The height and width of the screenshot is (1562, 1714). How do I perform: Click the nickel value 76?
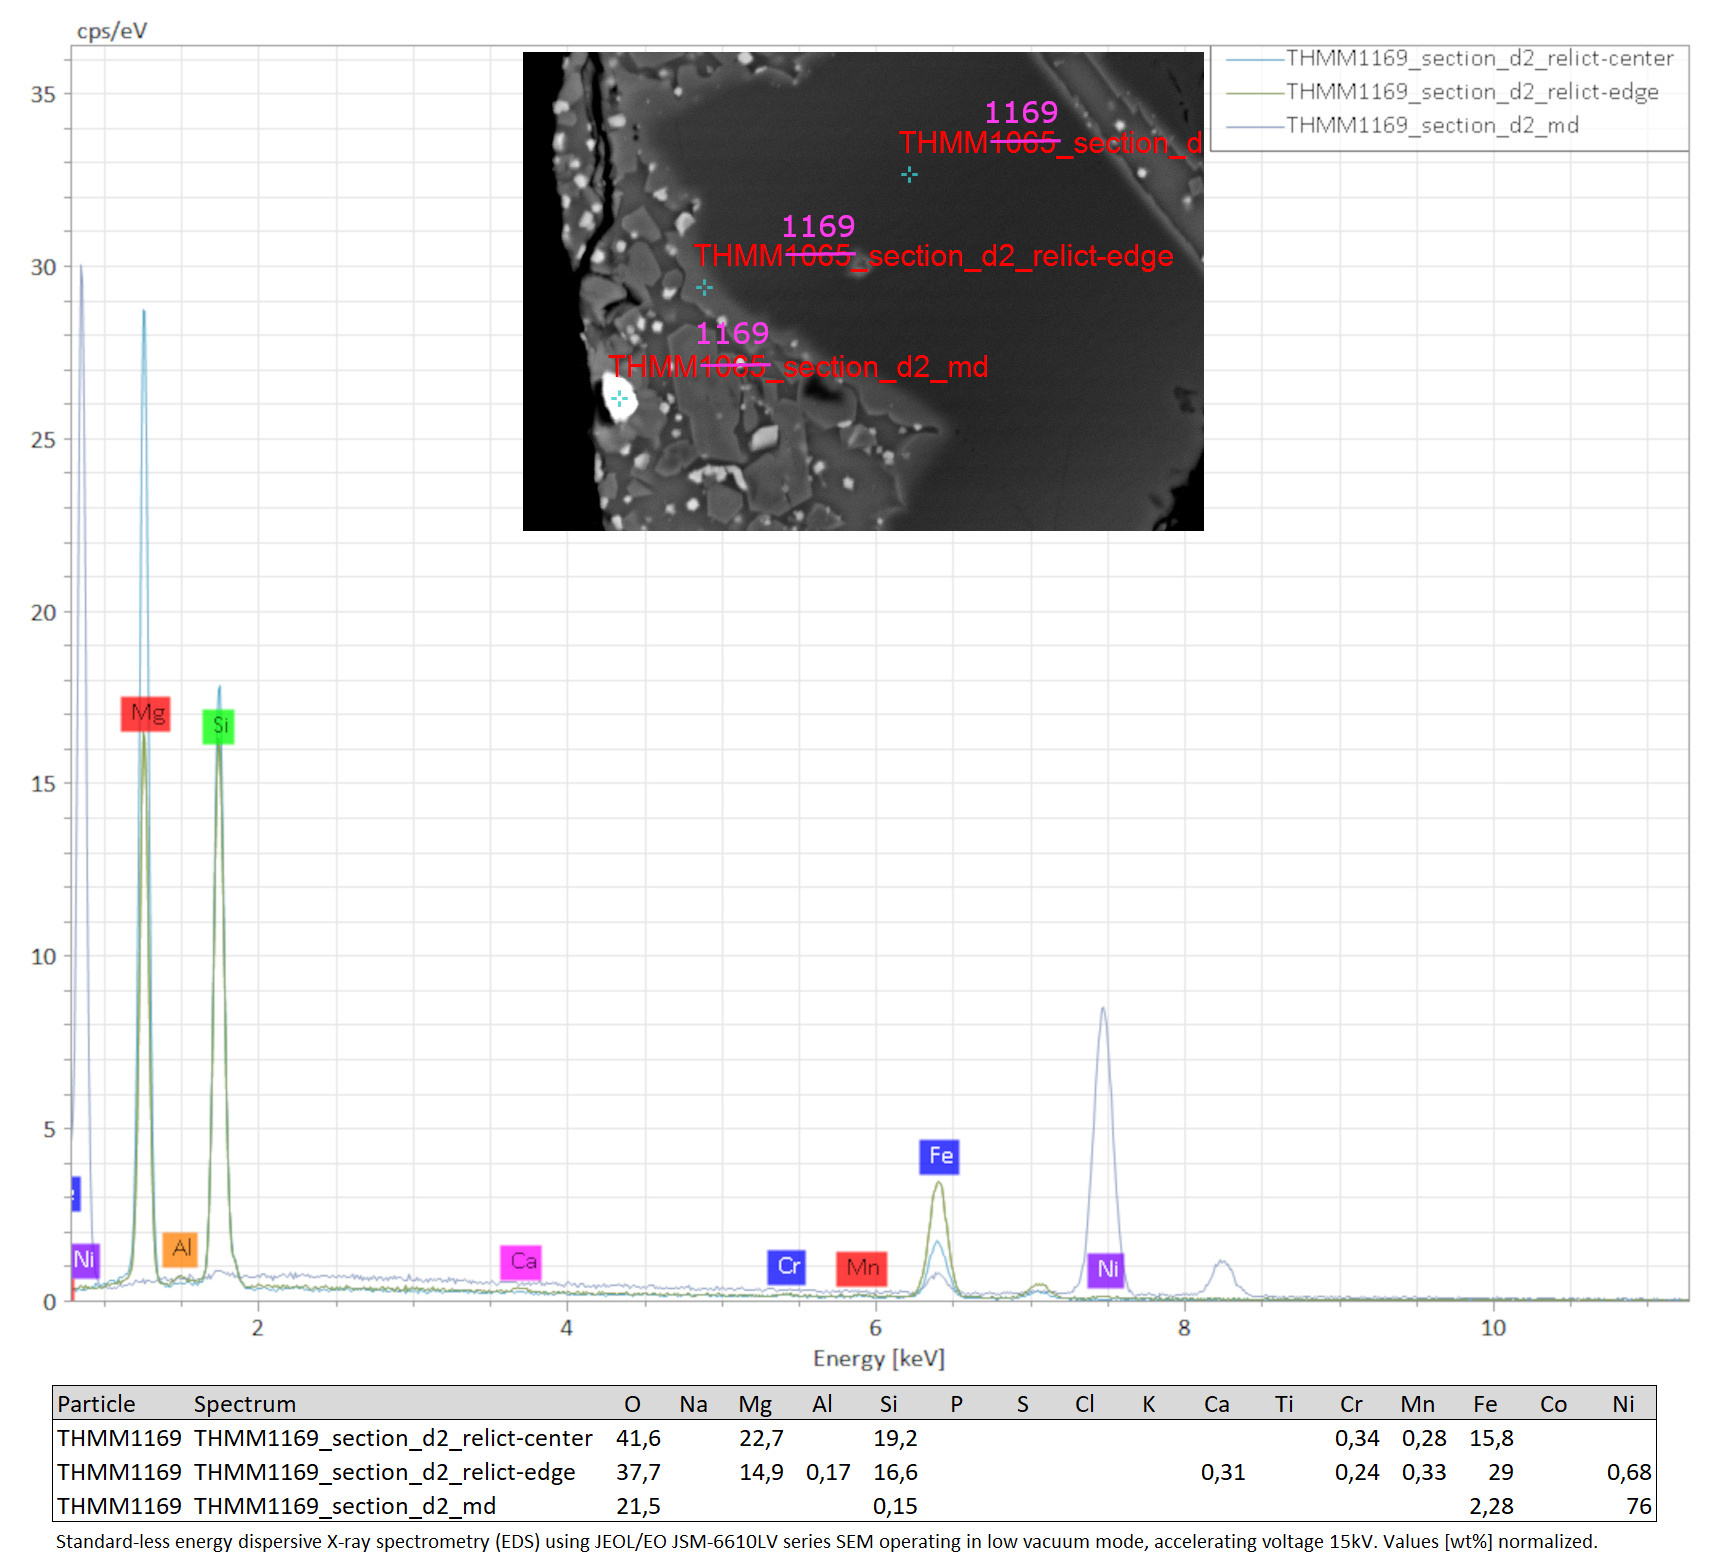pos(1639,1506)
